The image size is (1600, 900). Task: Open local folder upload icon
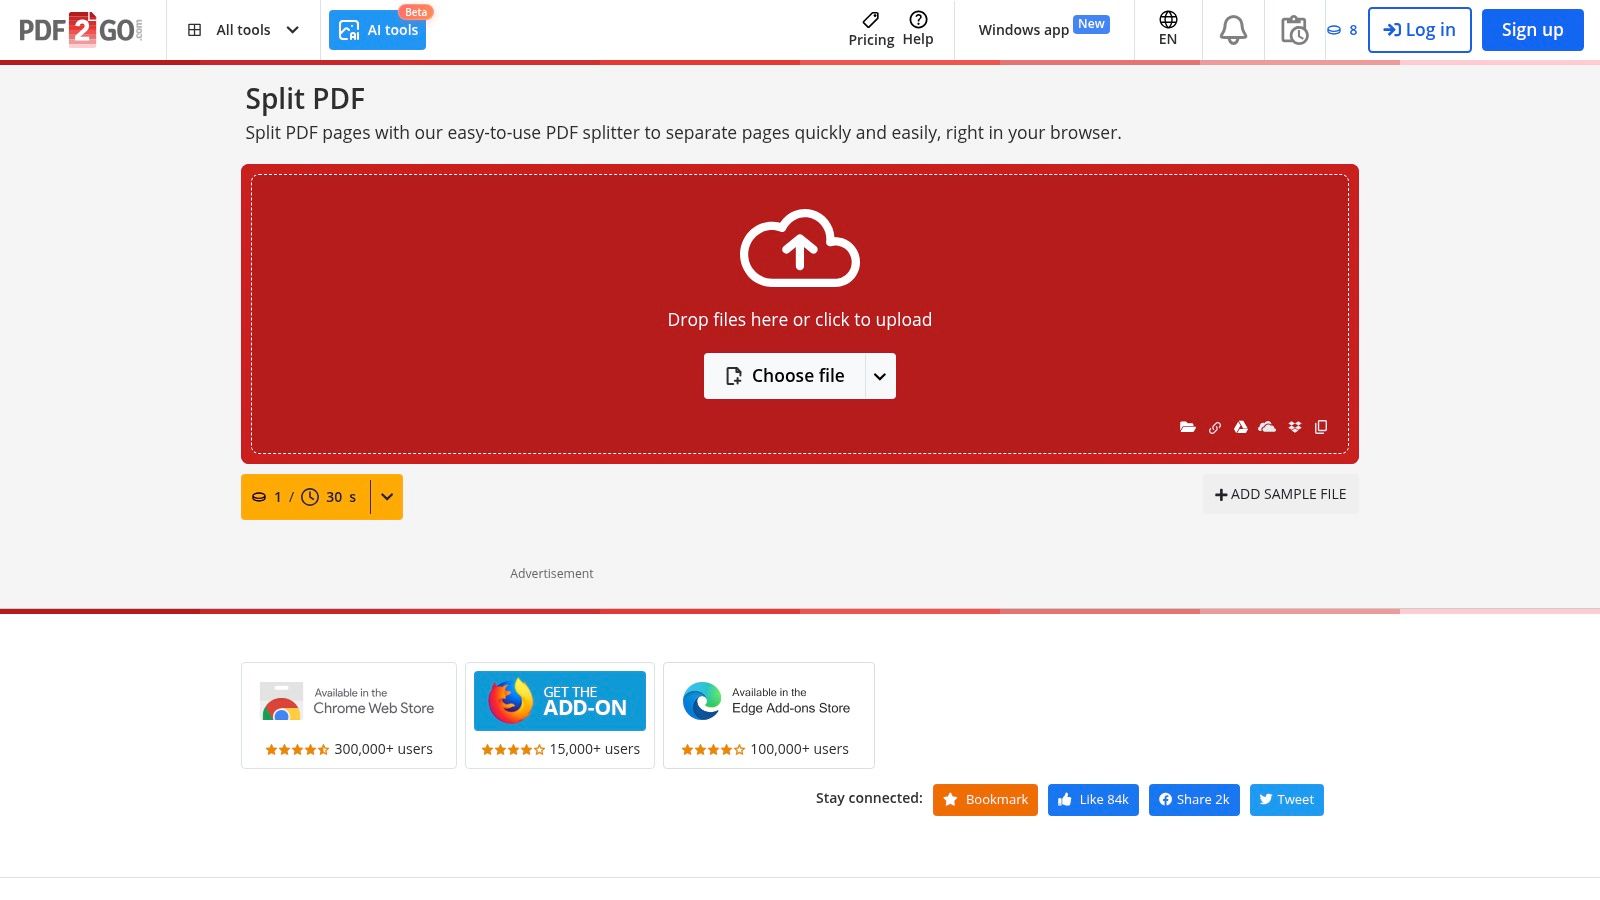coord(1187,427)
